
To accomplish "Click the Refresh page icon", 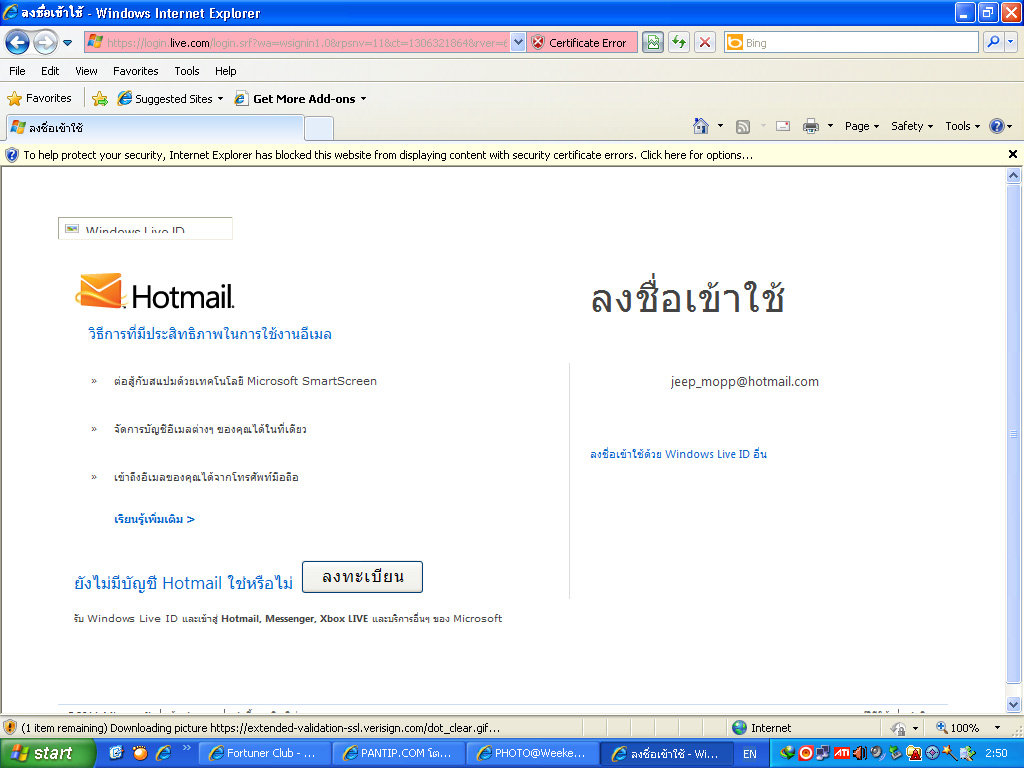I will tap(679, 43).
